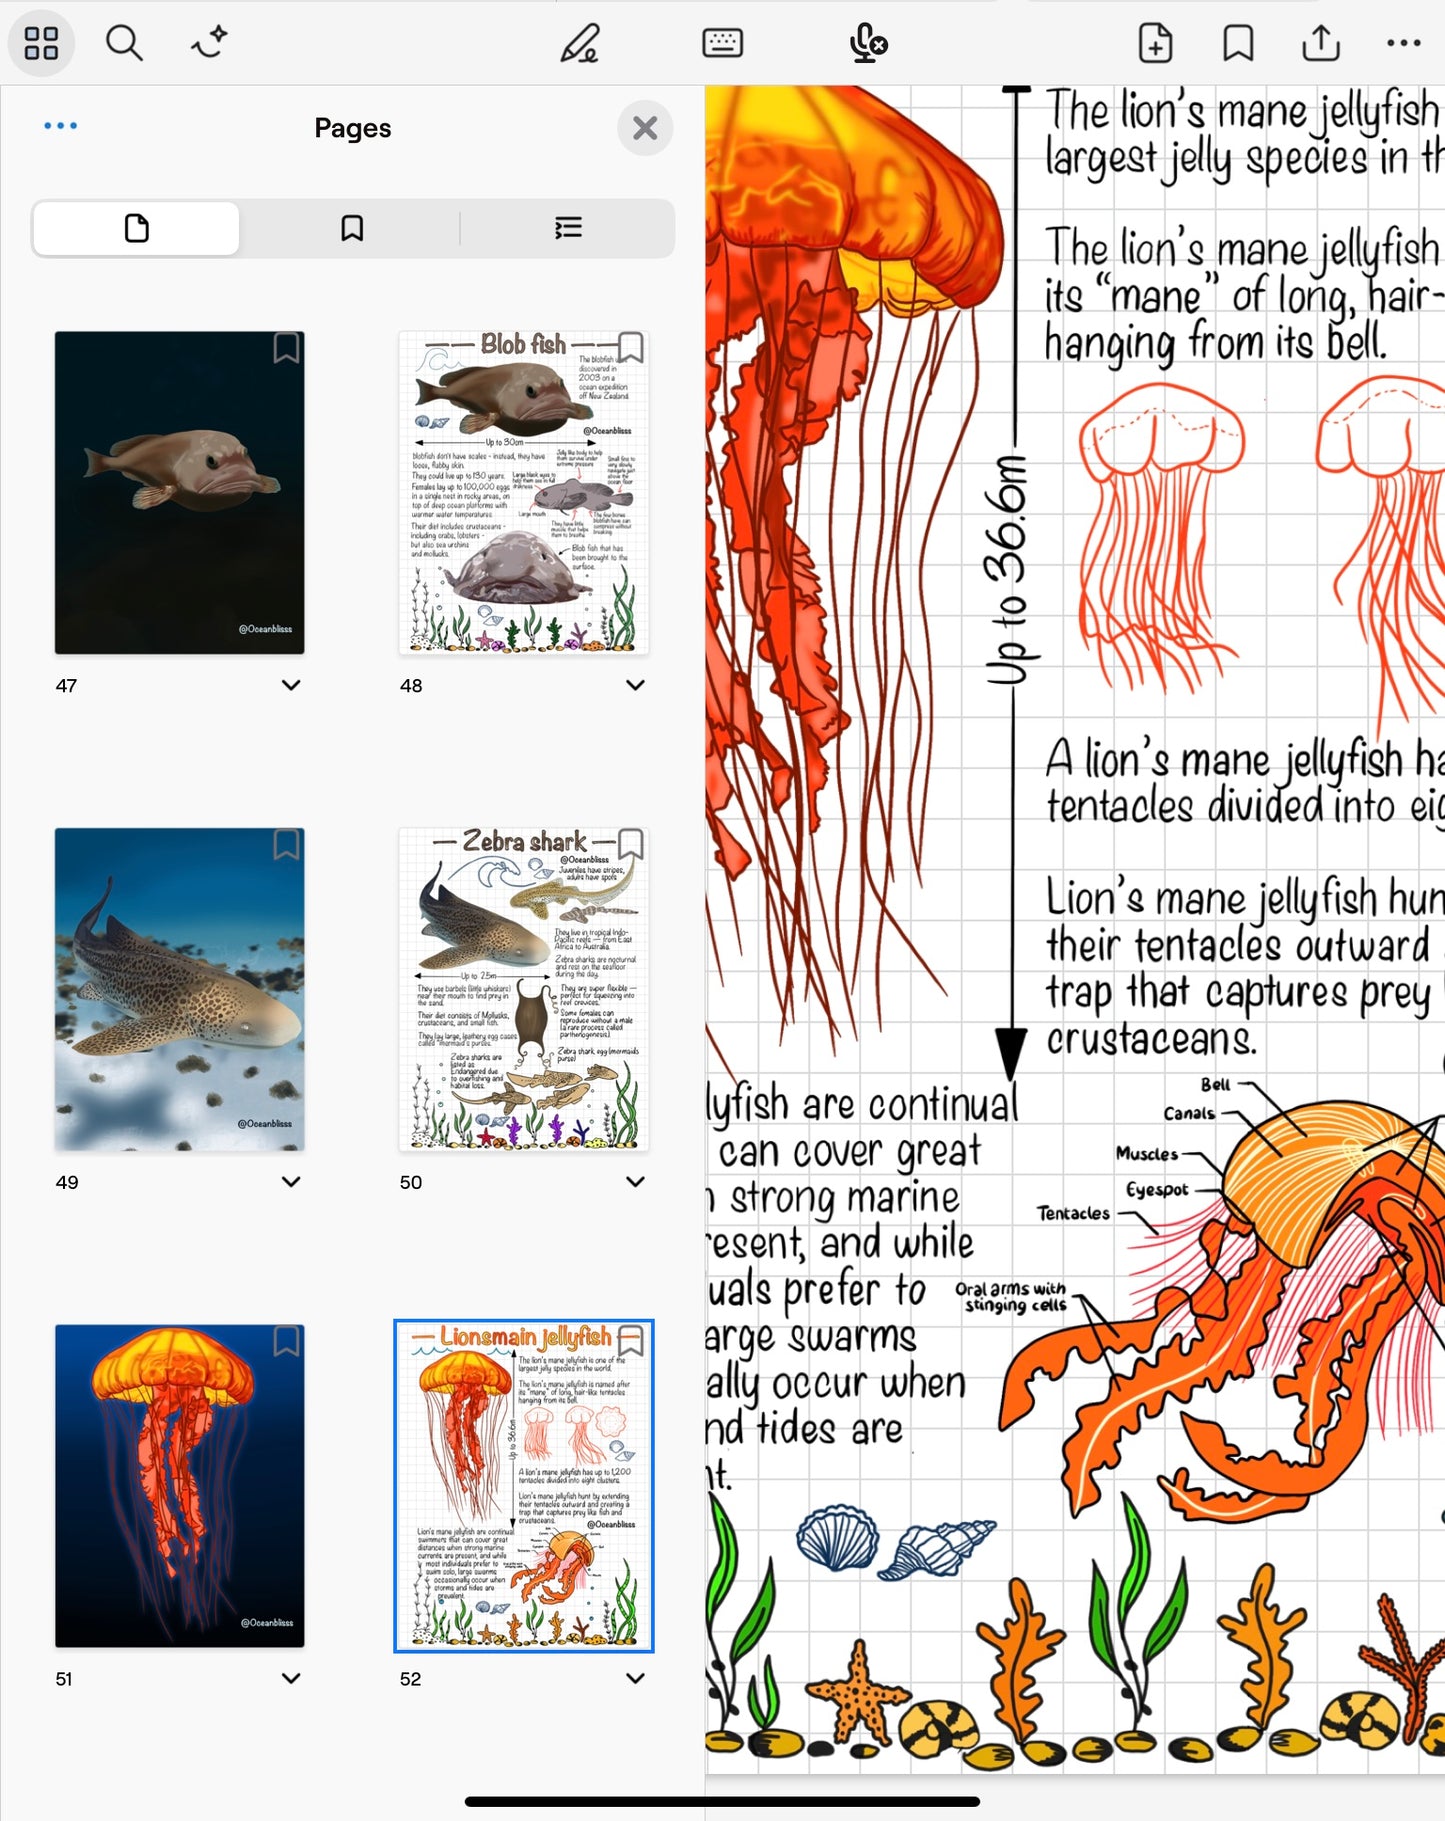Viewport: 1445px width, 1821px height.
Task: Toggle bookmark on page 48 thumbnail
Action: (x=630, y=348)
